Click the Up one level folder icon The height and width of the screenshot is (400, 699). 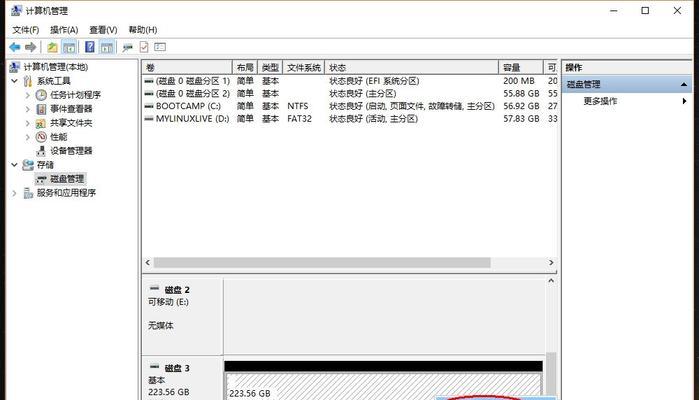[x=53, y=47]
